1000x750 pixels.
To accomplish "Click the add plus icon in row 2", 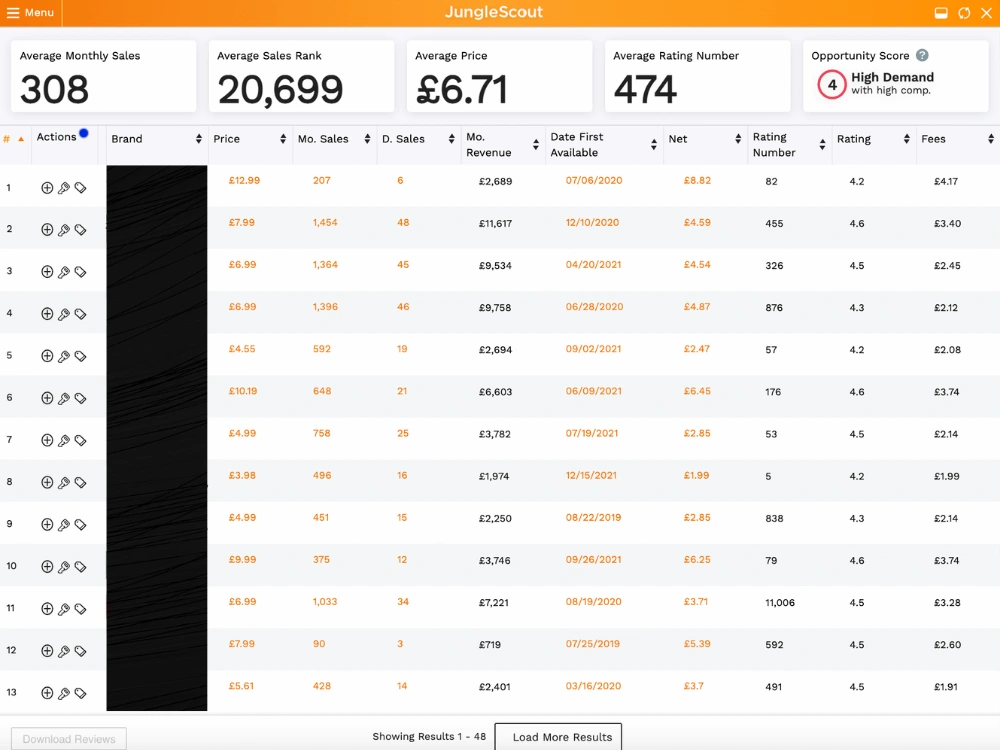I will click(47, 230).
